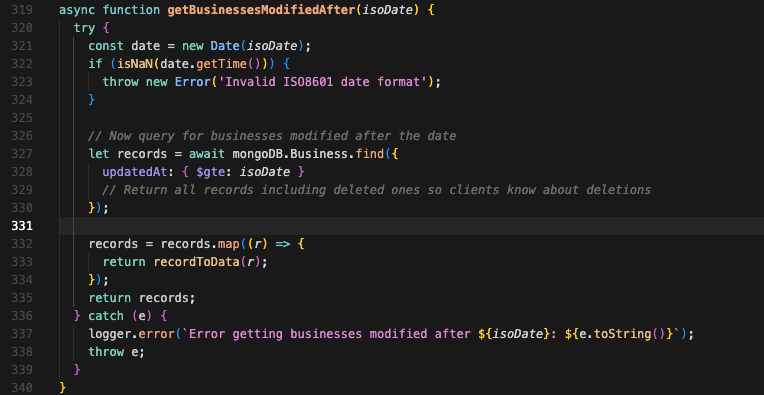The height and width of the screenshot is (395, 764).
Task: Click line number 335 in the gutter
Action: (21, 298)
